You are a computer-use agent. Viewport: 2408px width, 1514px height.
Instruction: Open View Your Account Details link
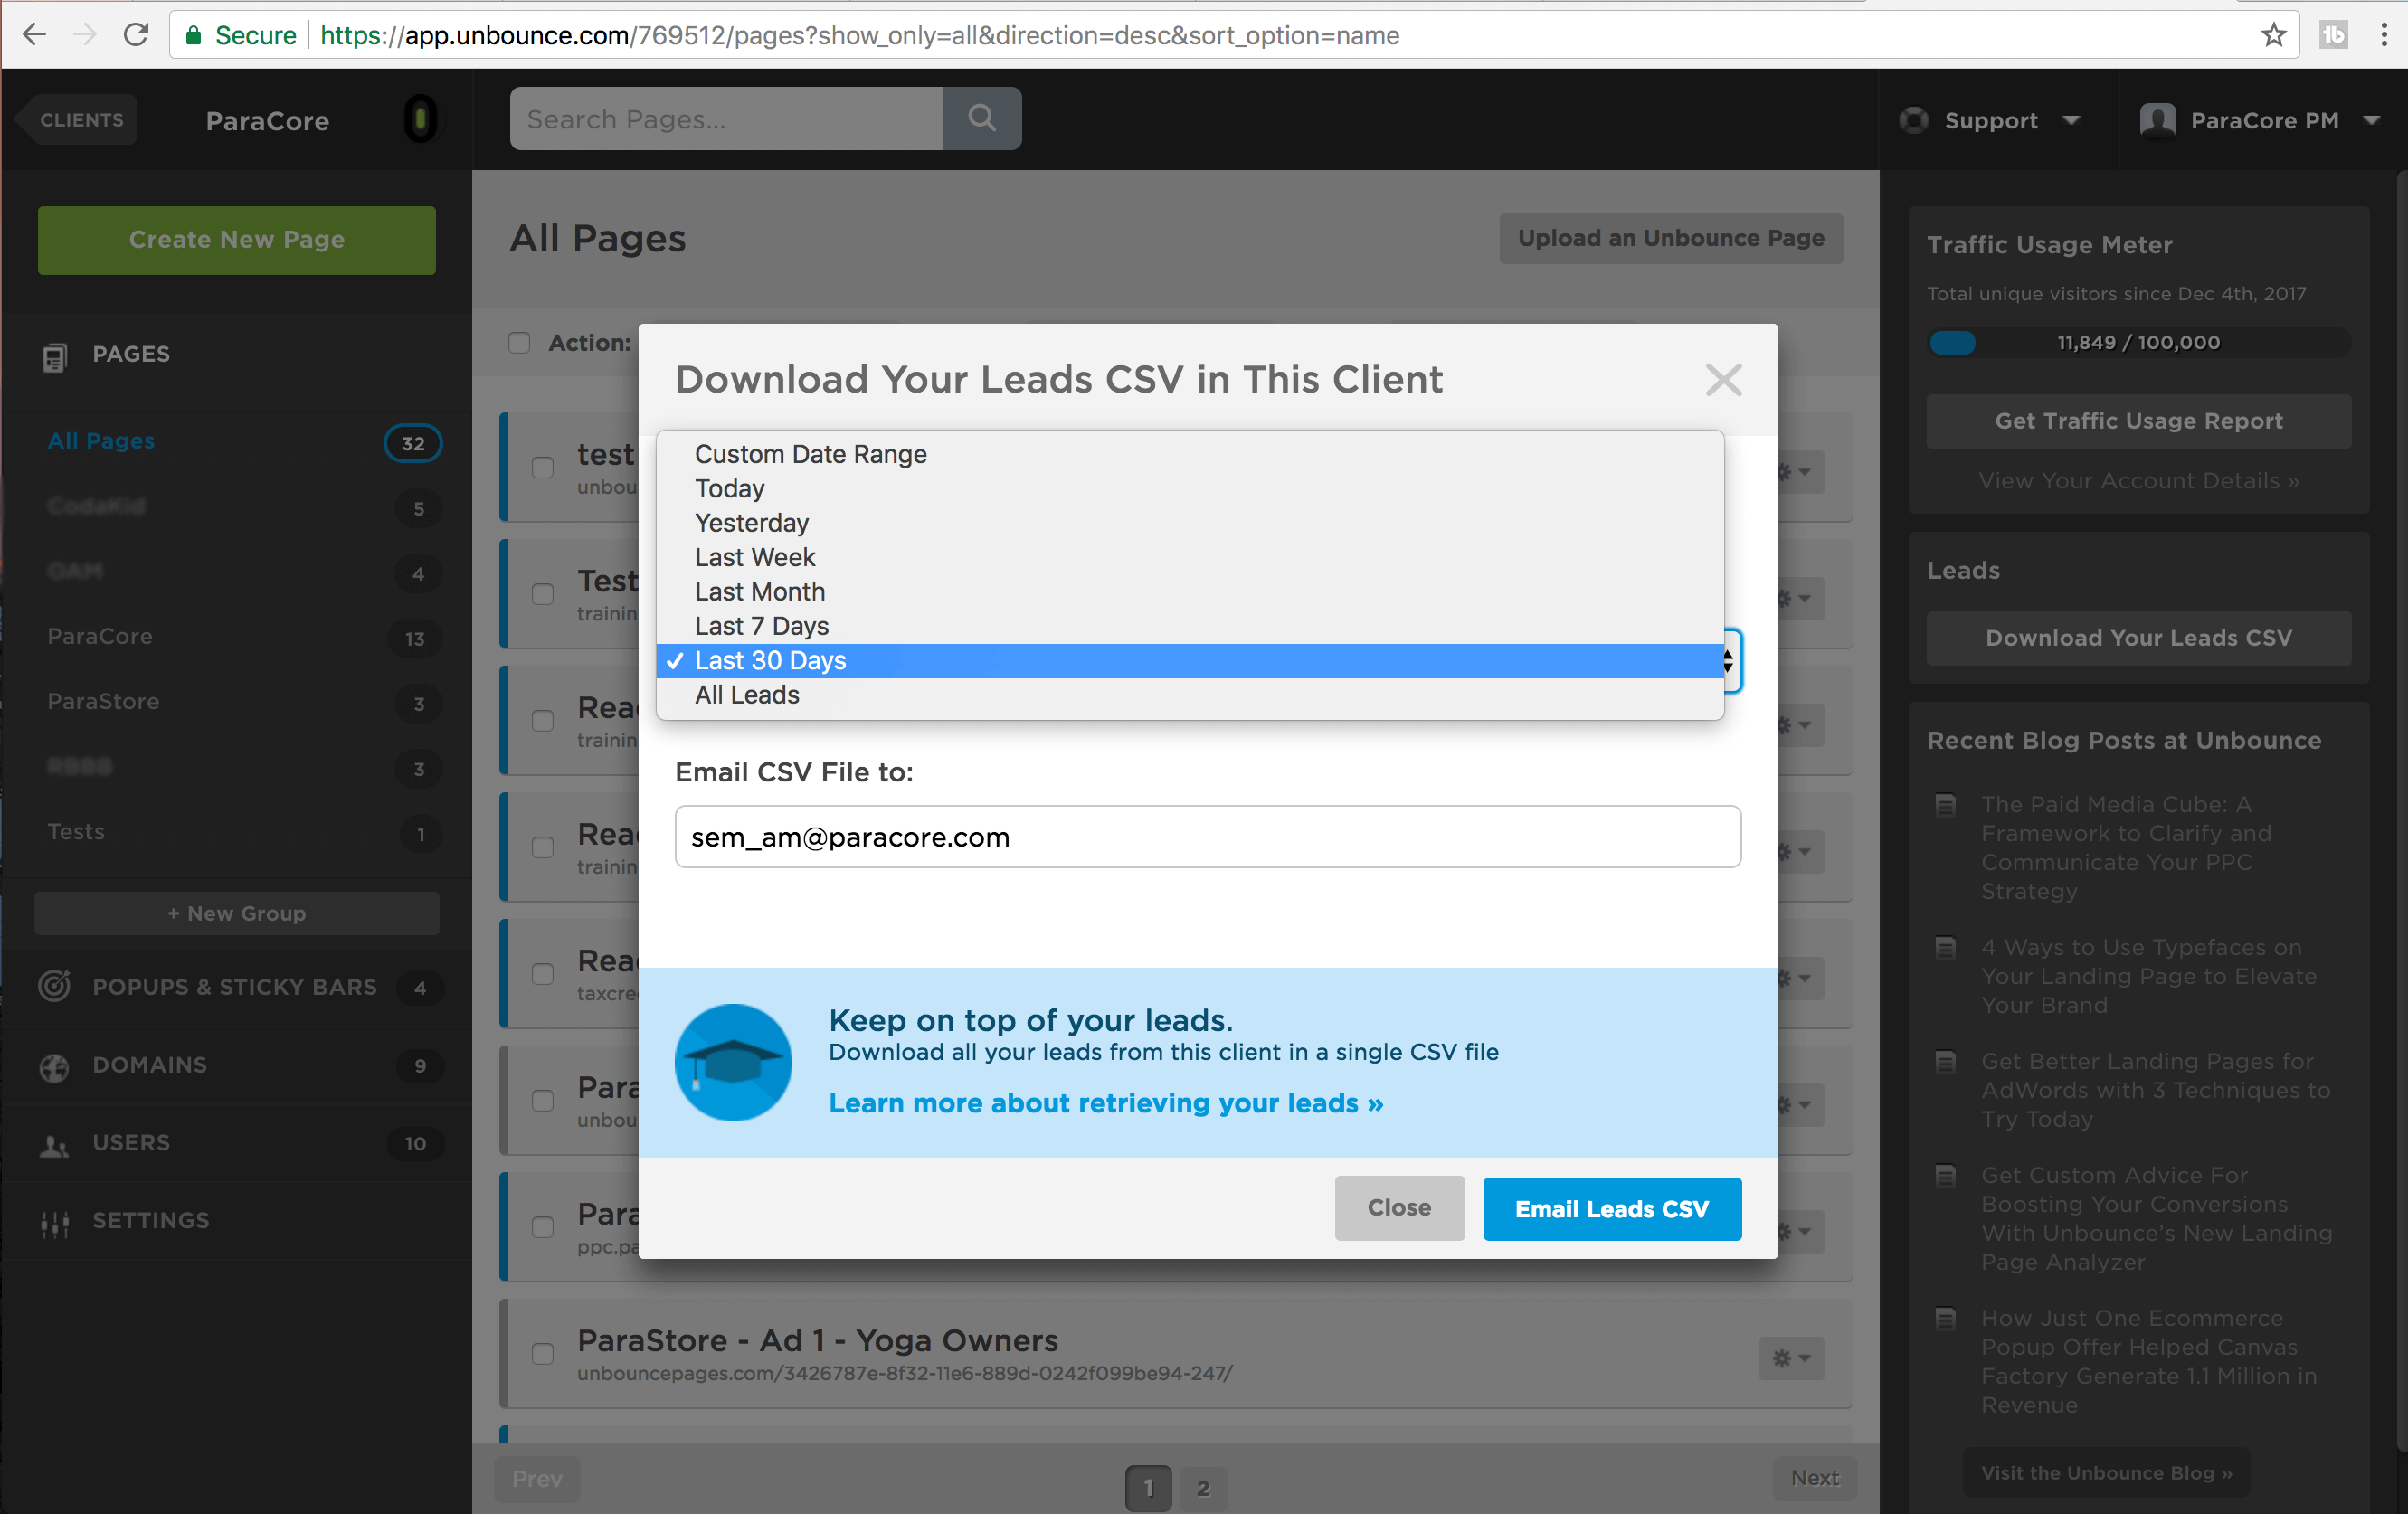click(2139, 481)
